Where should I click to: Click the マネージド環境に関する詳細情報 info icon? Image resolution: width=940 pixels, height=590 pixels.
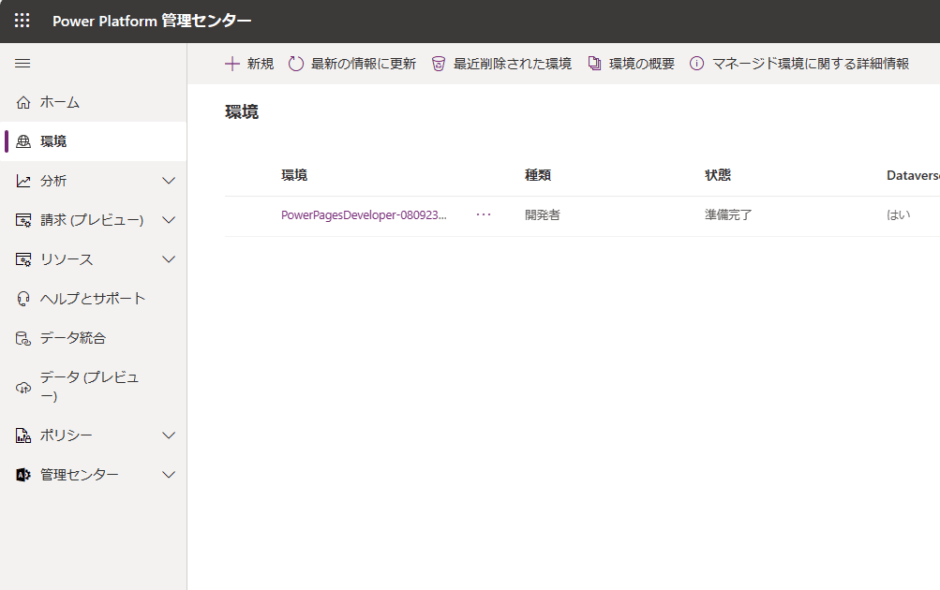click(x=697, y=63)
